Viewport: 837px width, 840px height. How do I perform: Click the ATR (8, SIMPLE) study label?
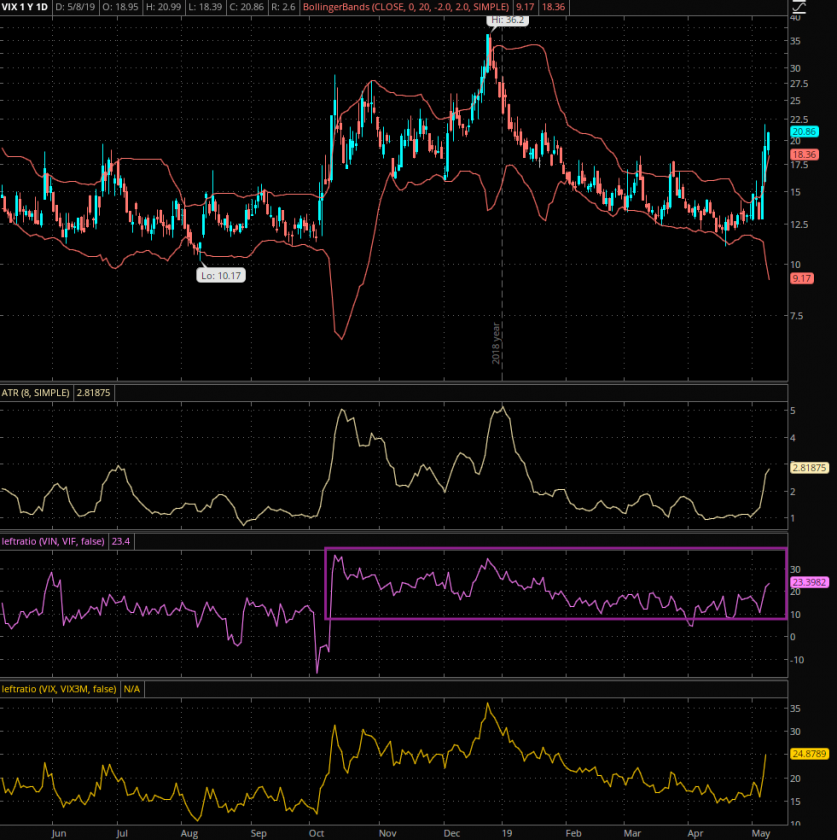(35, 394)
